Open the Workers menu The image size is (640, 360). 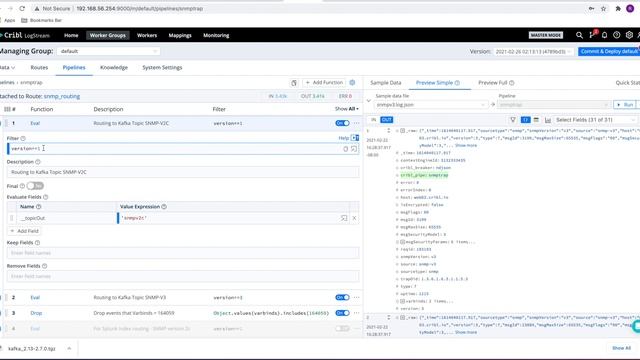coord(147,36)
